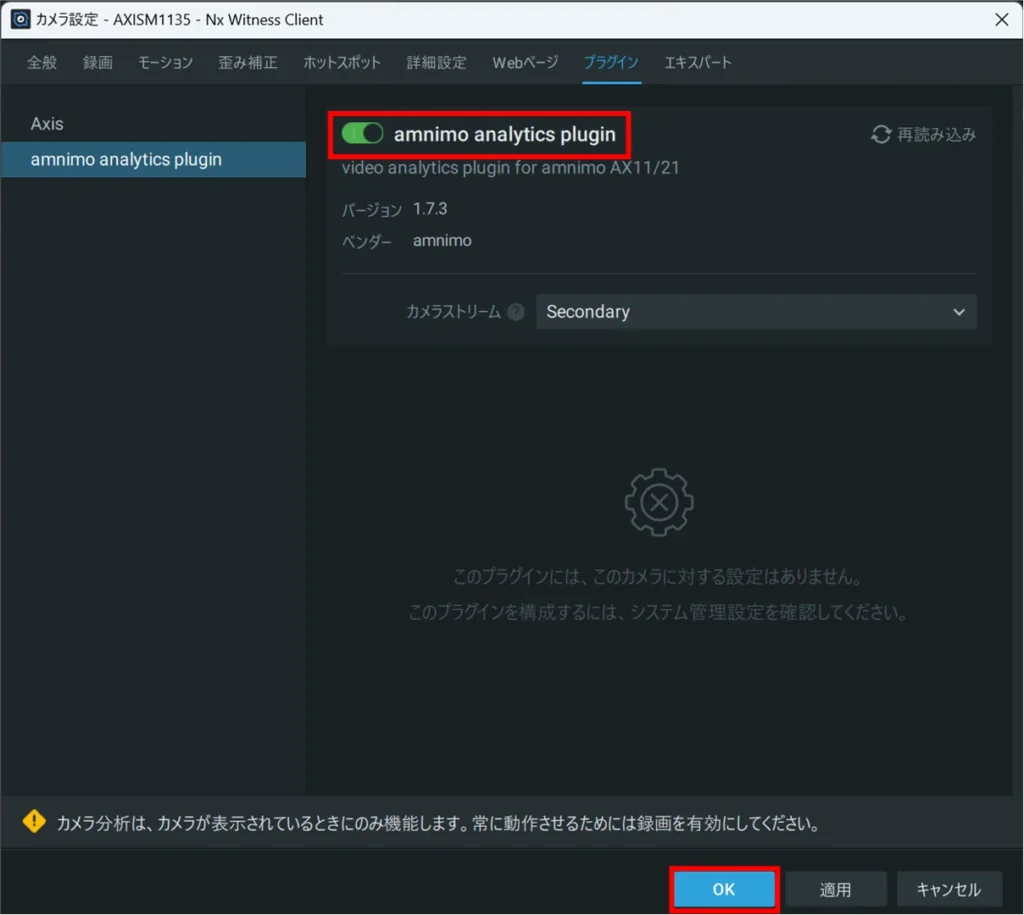This screenshot has width=1024, height=915.
Task: Open the カメラストリーム Secondary dropdown
Action: tap(755, 312)
